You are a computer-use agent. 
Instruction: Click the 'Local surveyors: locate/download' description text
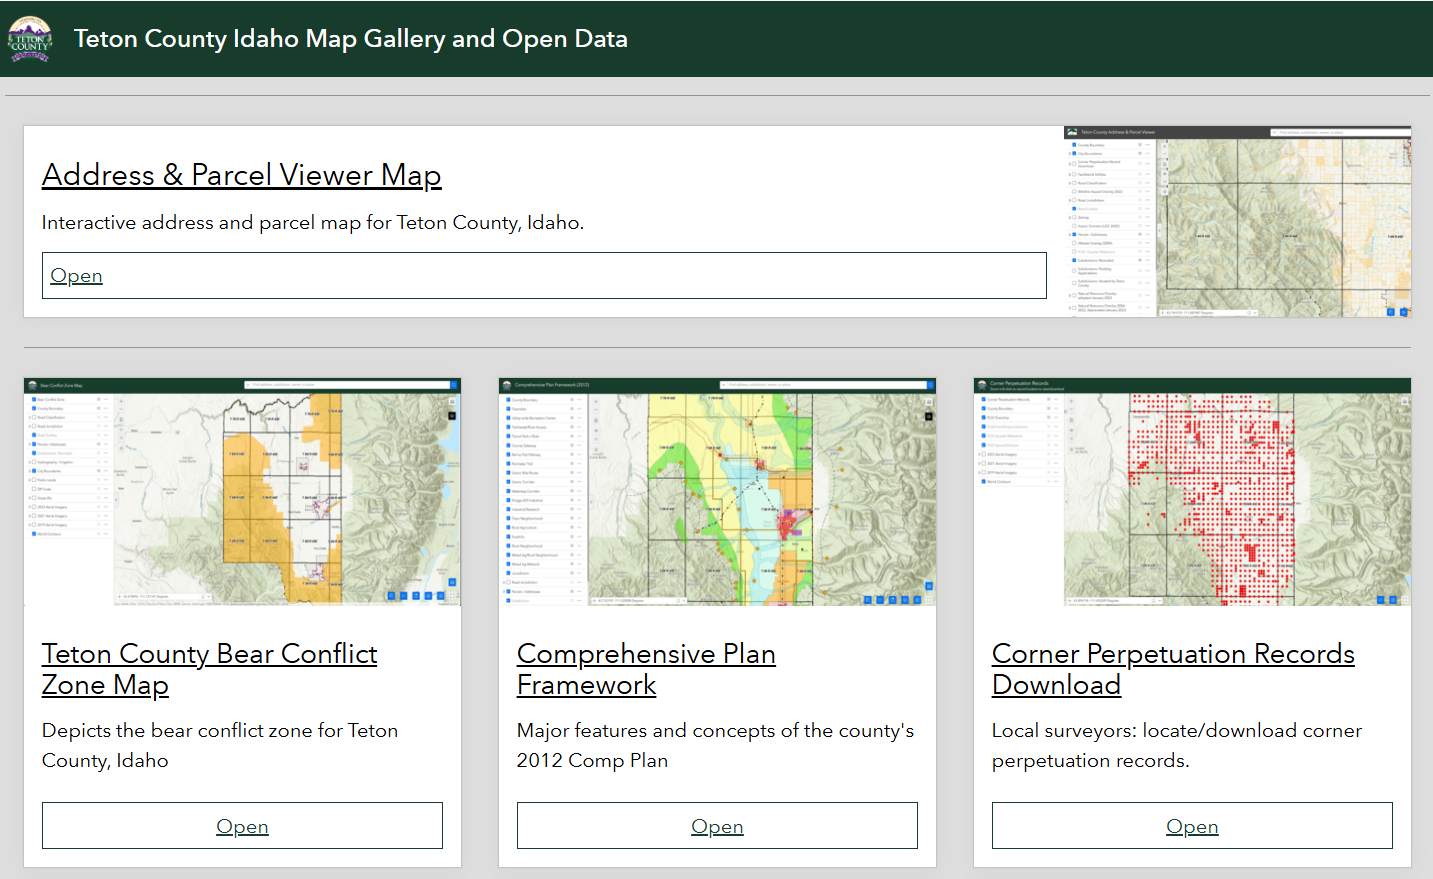(x=1177, y=746)
